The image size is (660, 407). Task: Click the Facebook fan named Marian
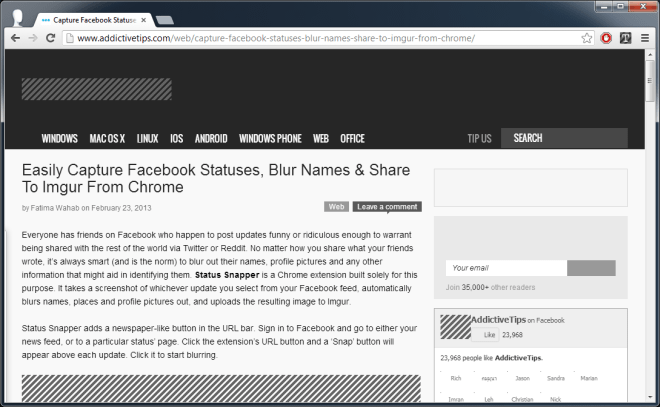(589, 378)
